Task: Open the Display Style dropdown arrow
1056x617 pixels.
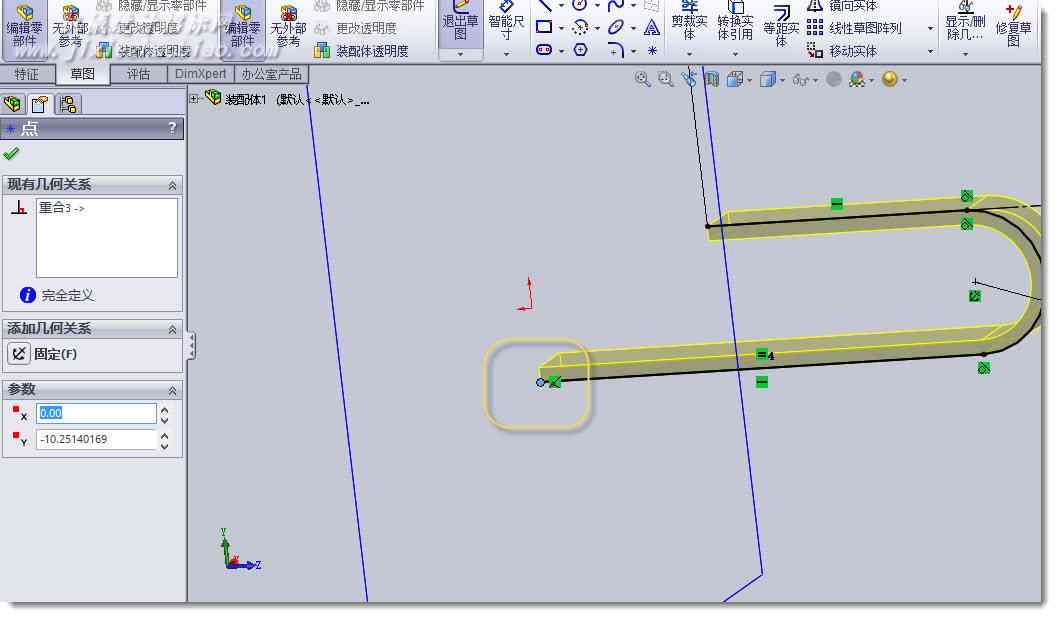Action: (x=782, y=80)
